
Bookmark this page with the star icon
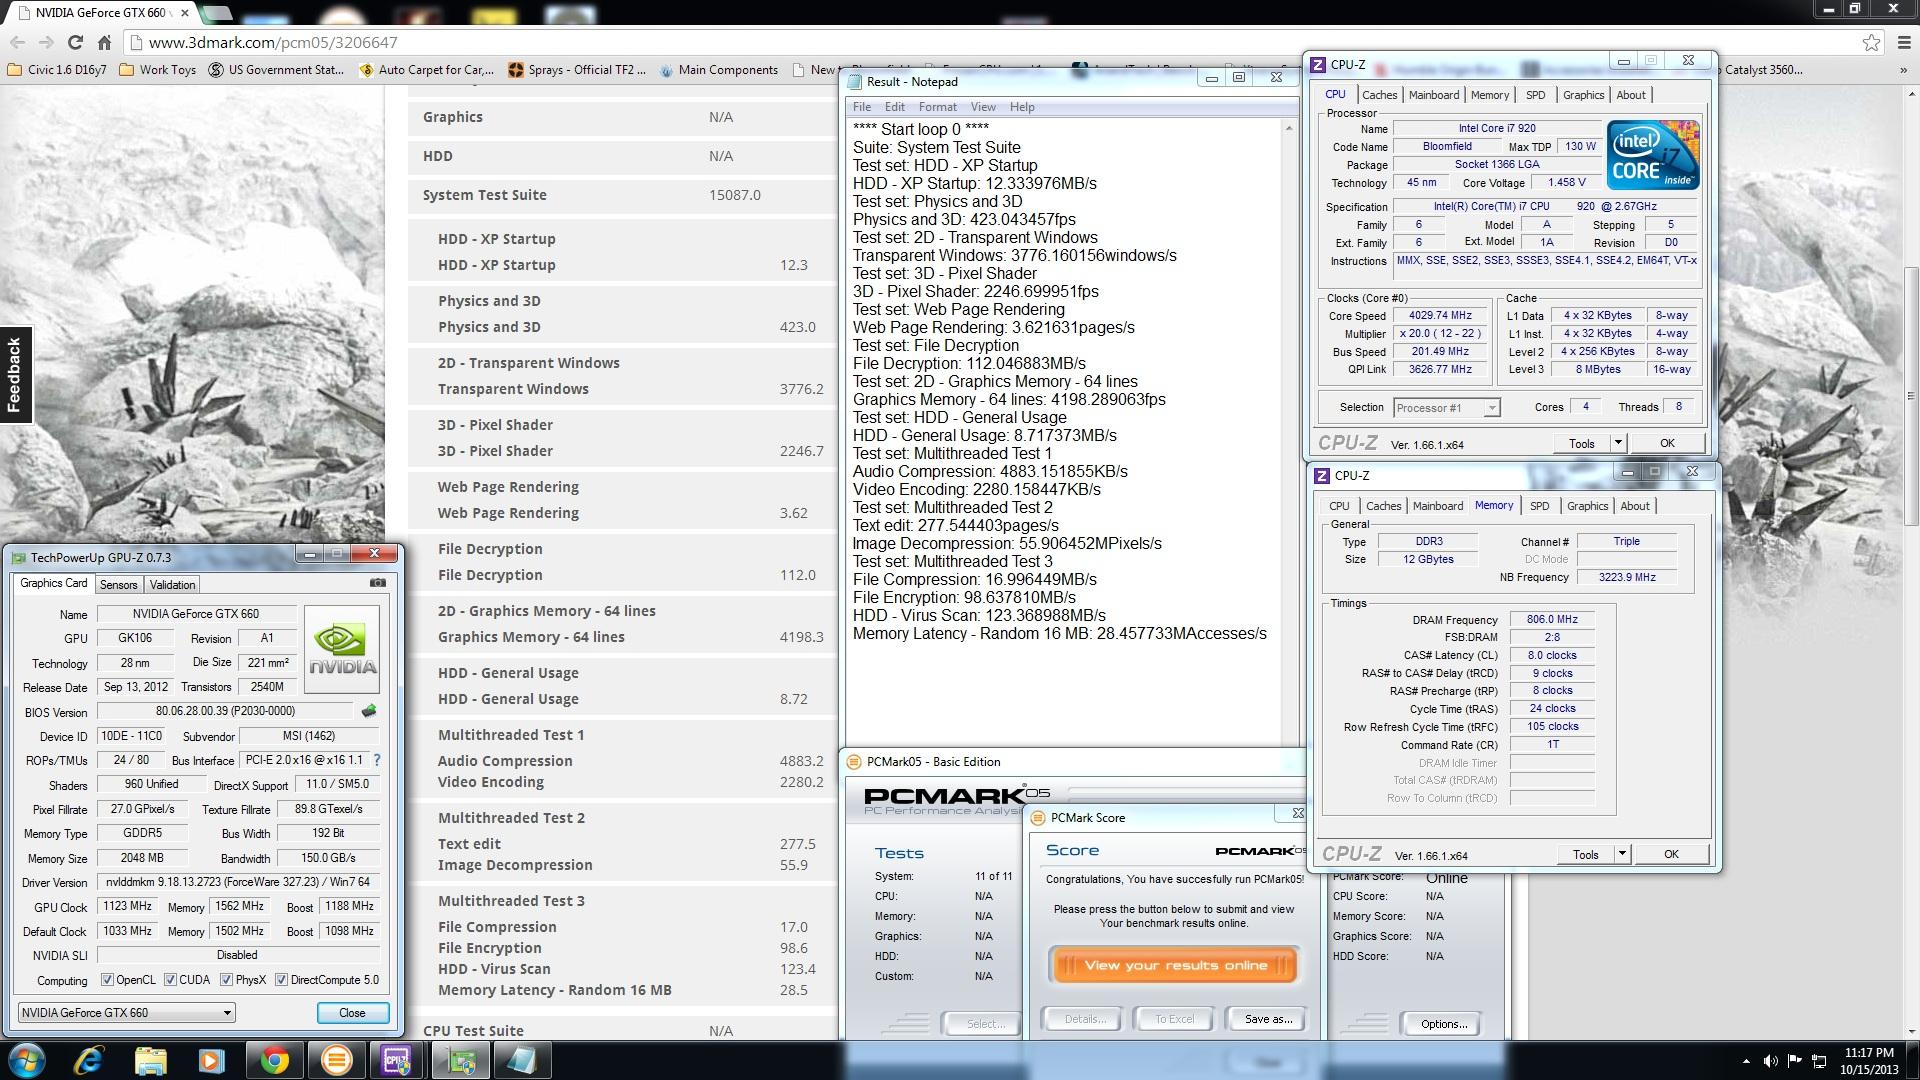(x=1871, y=42)
